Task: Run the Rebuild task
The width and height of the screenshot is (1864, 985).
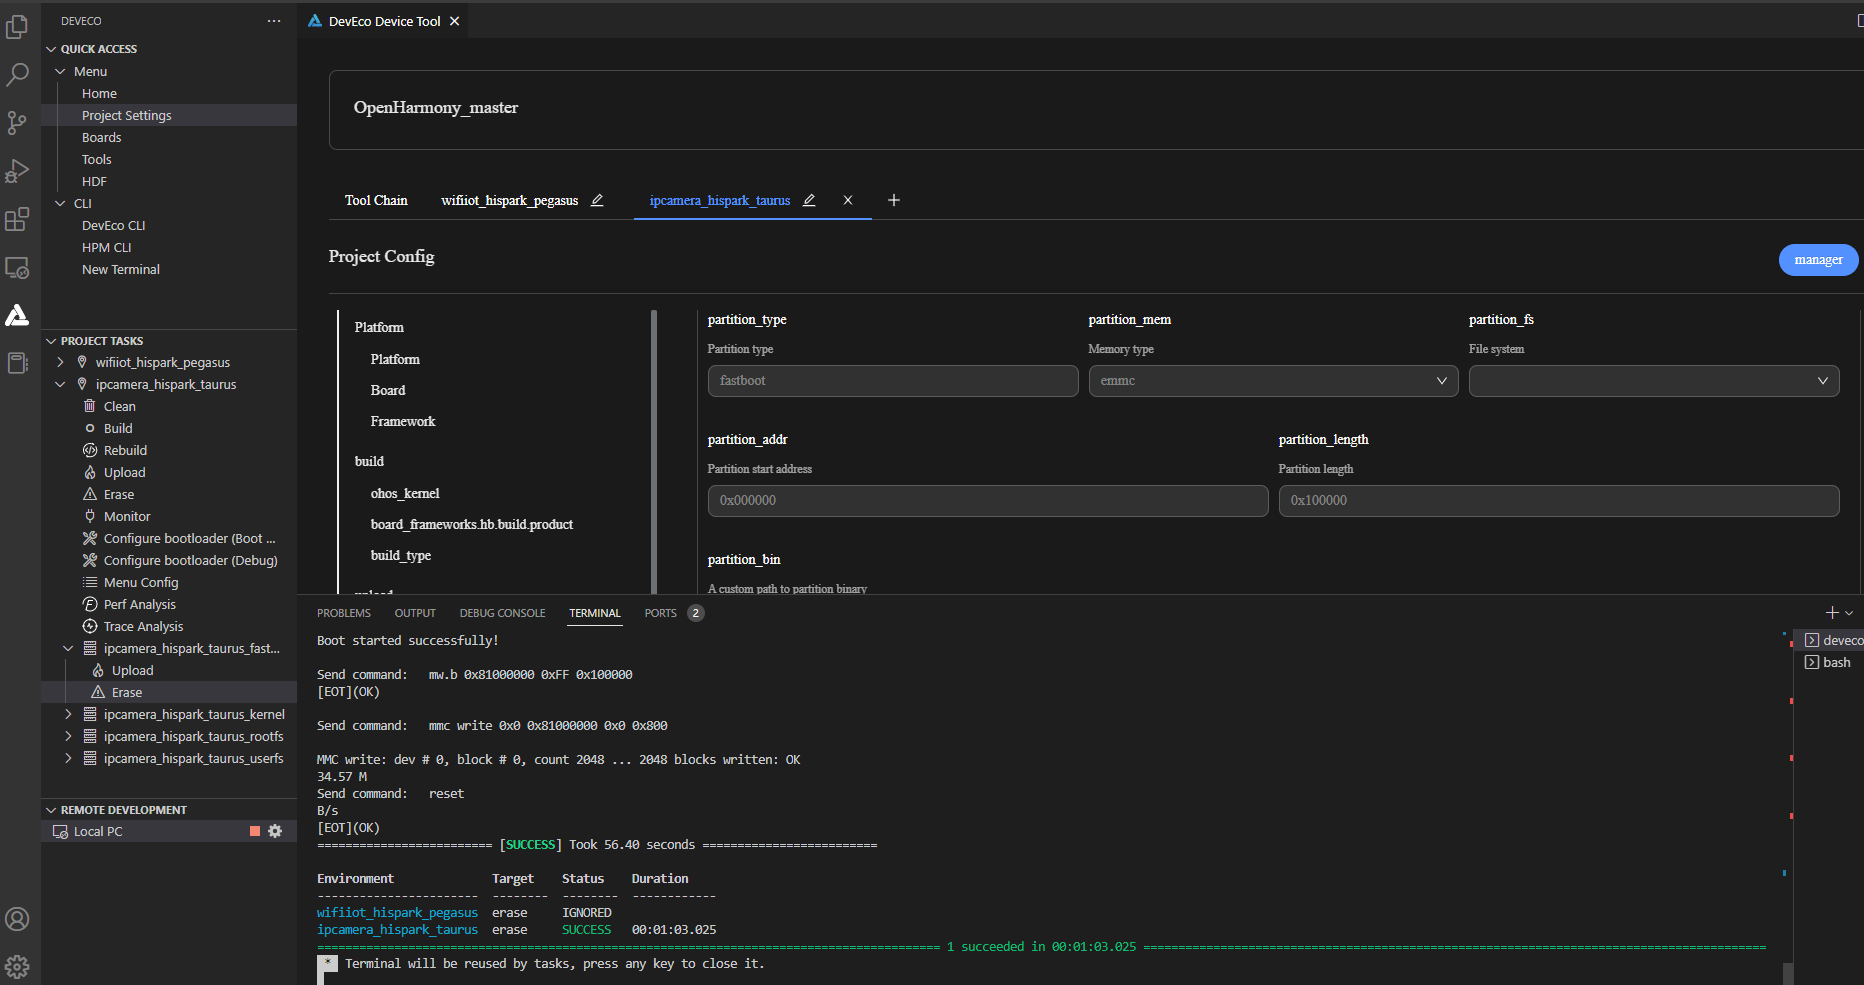Action: click(125, 450)
